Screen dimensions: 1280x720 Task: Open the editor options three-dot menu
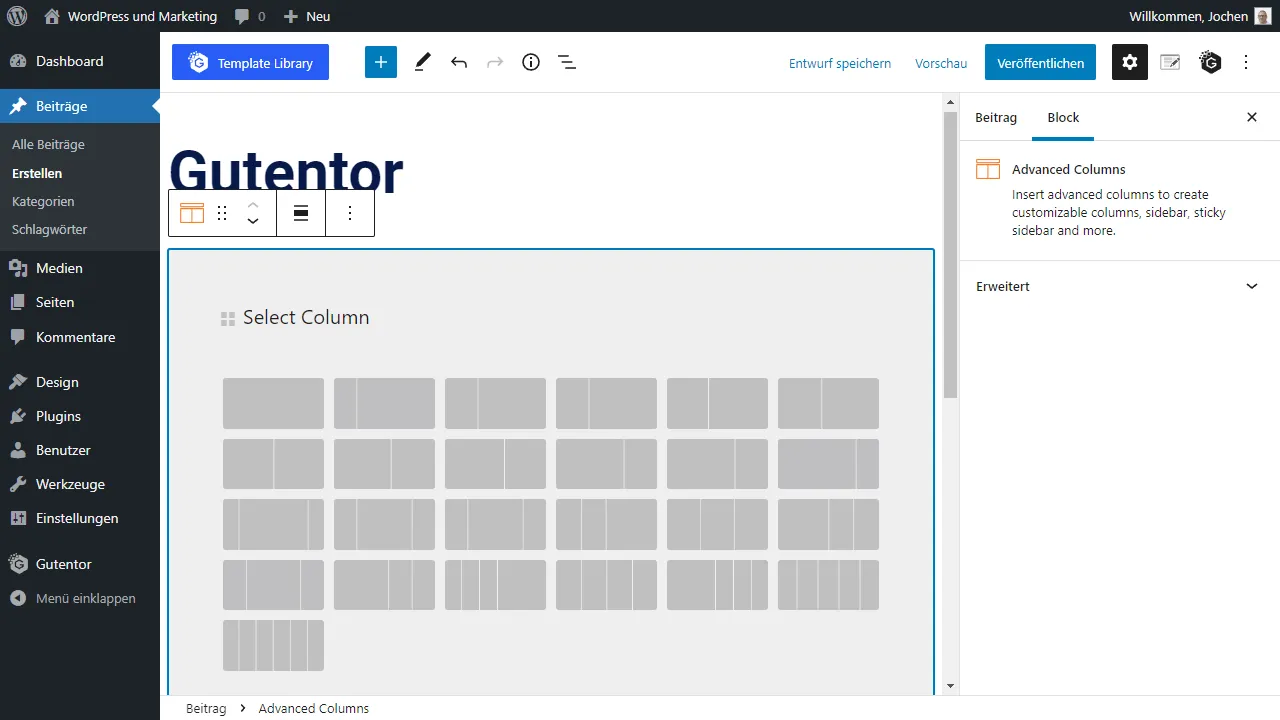pos(1246,62)
